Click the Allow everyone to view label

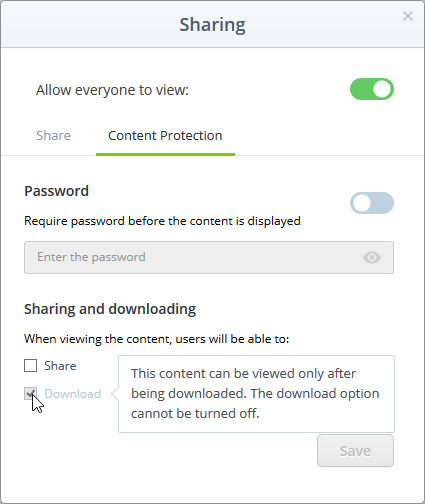[112, 90]
